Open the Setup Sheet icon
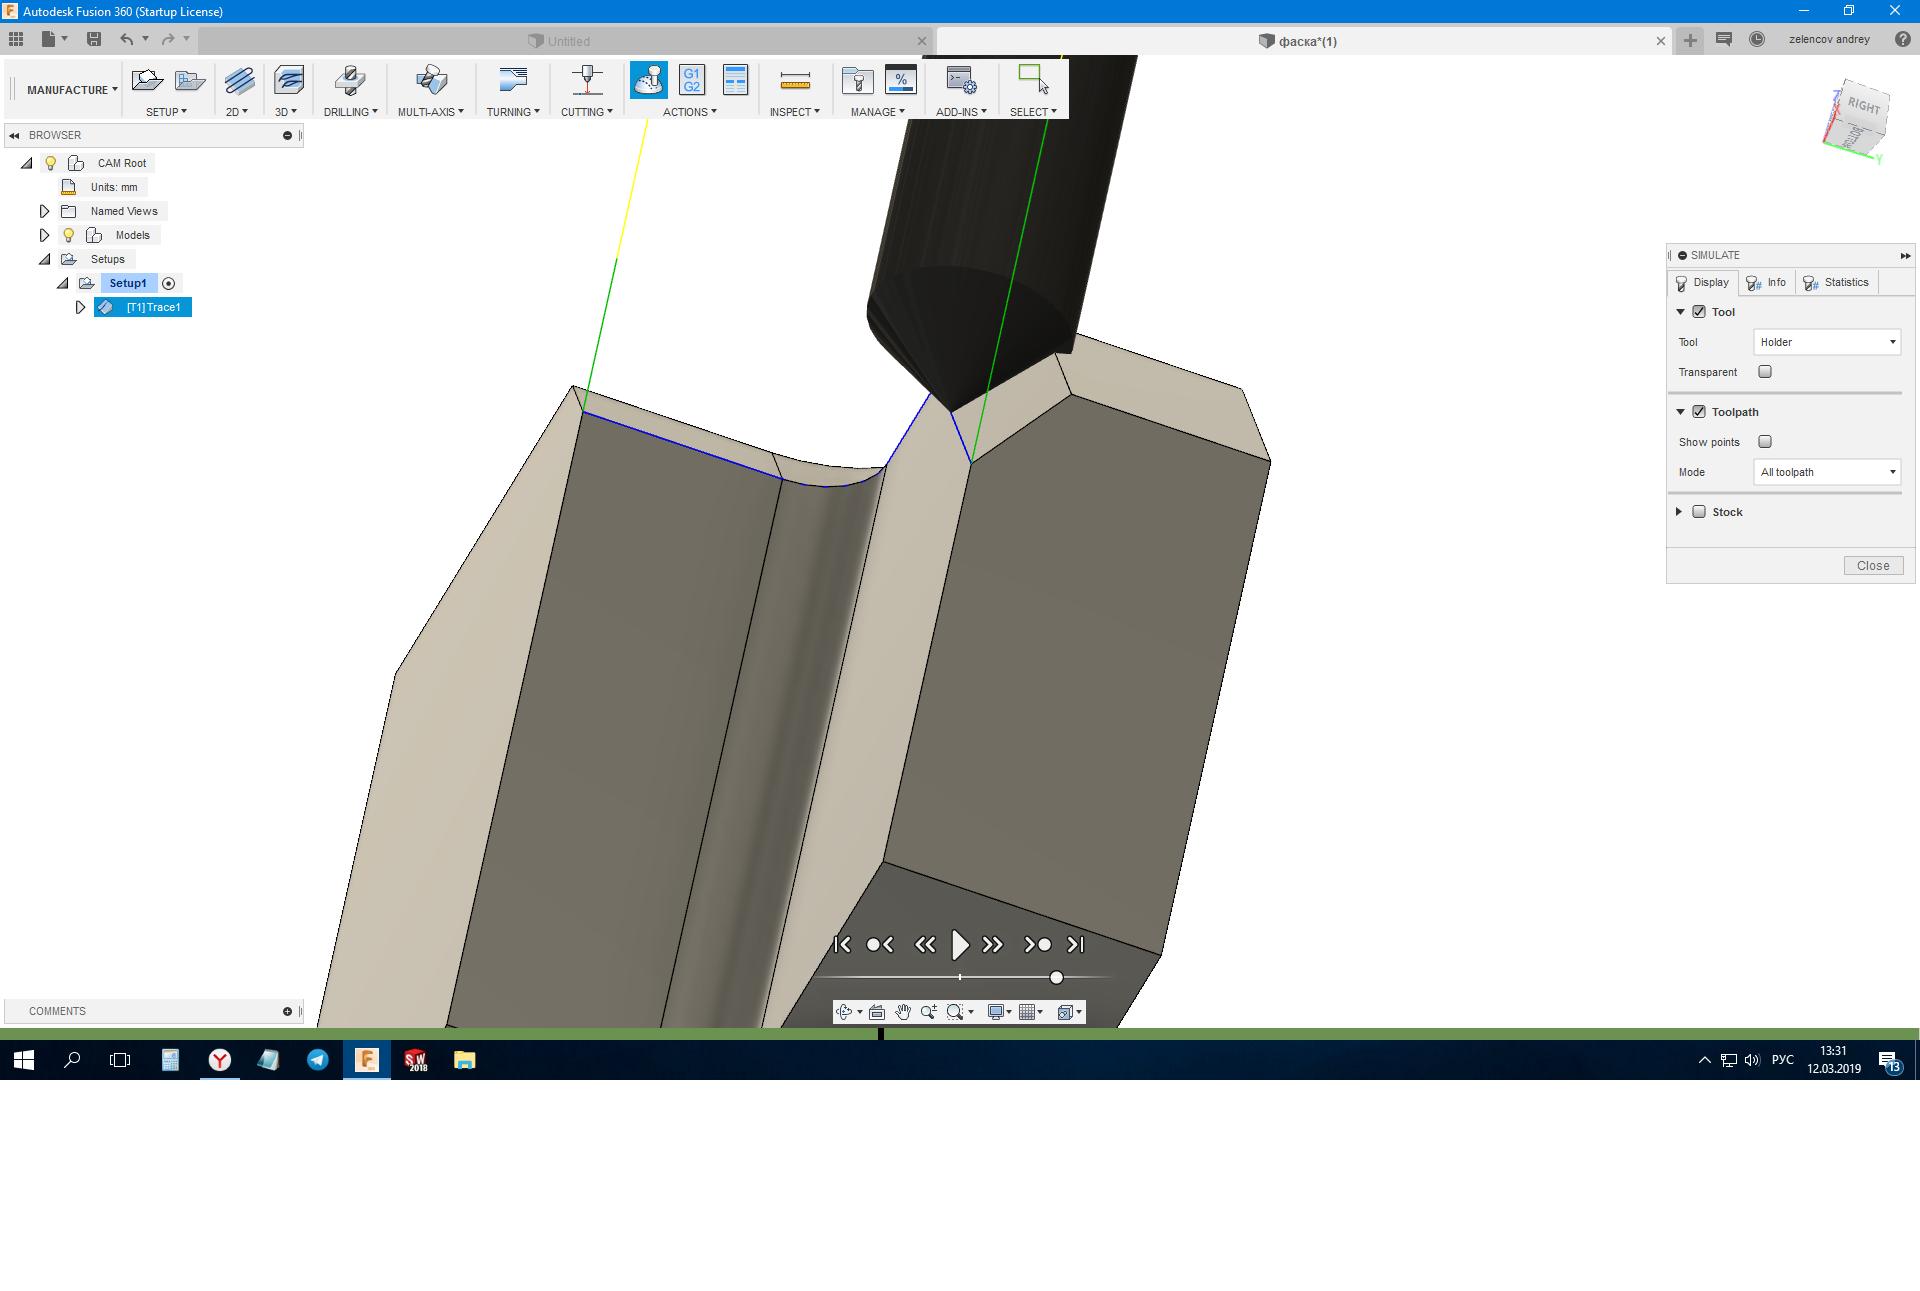1920x1291 pixels. tap(735, 81)
